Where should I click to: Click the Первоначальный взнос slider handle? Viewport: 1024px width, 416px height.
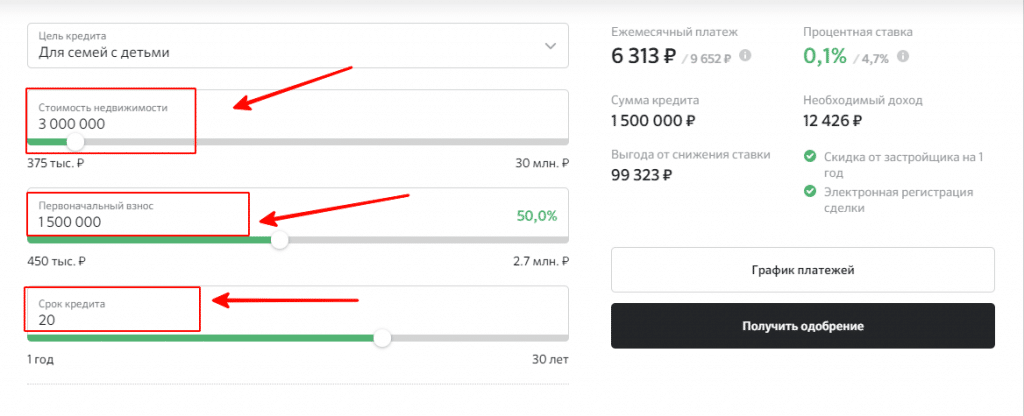[x=280, y=240]
